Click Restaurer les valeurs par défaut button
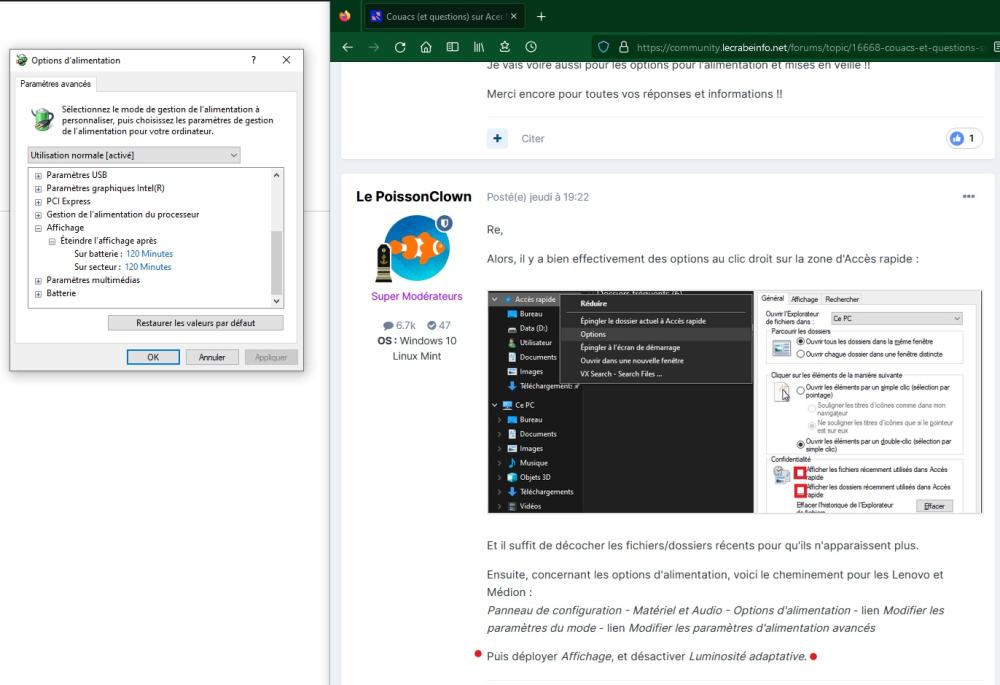 coord(196,323)
